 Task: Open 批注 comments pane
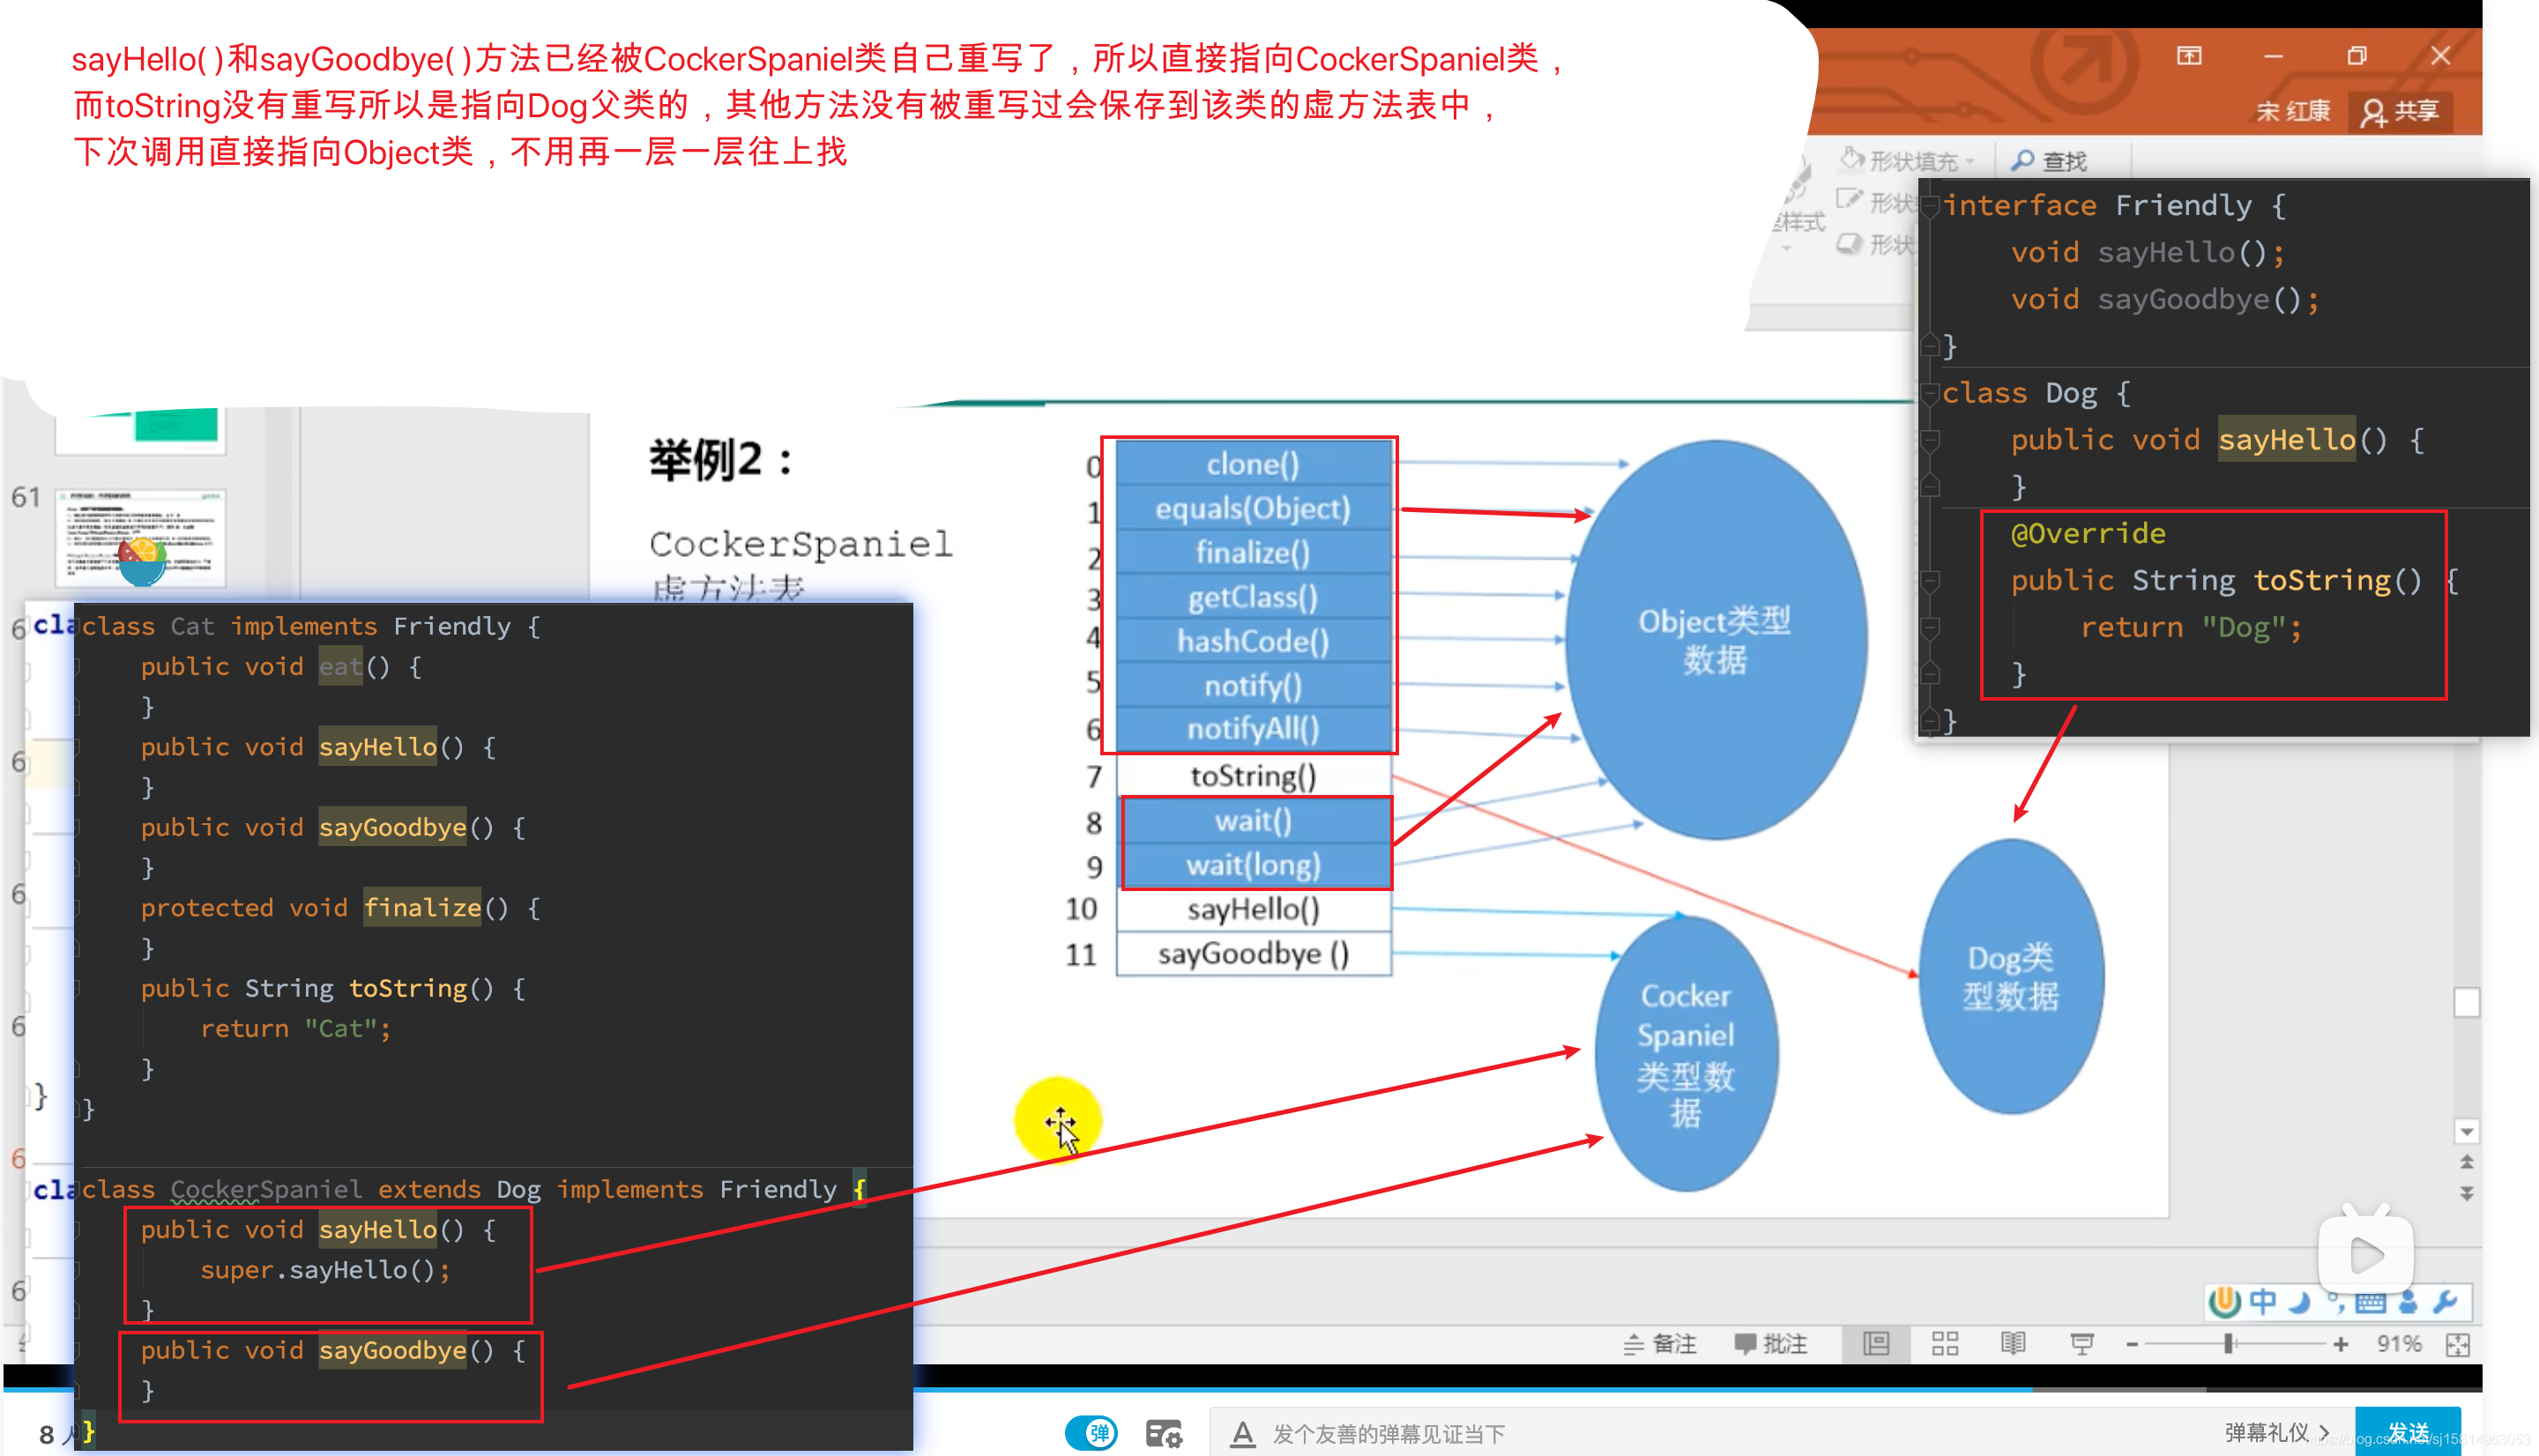click(1770, 1343)
